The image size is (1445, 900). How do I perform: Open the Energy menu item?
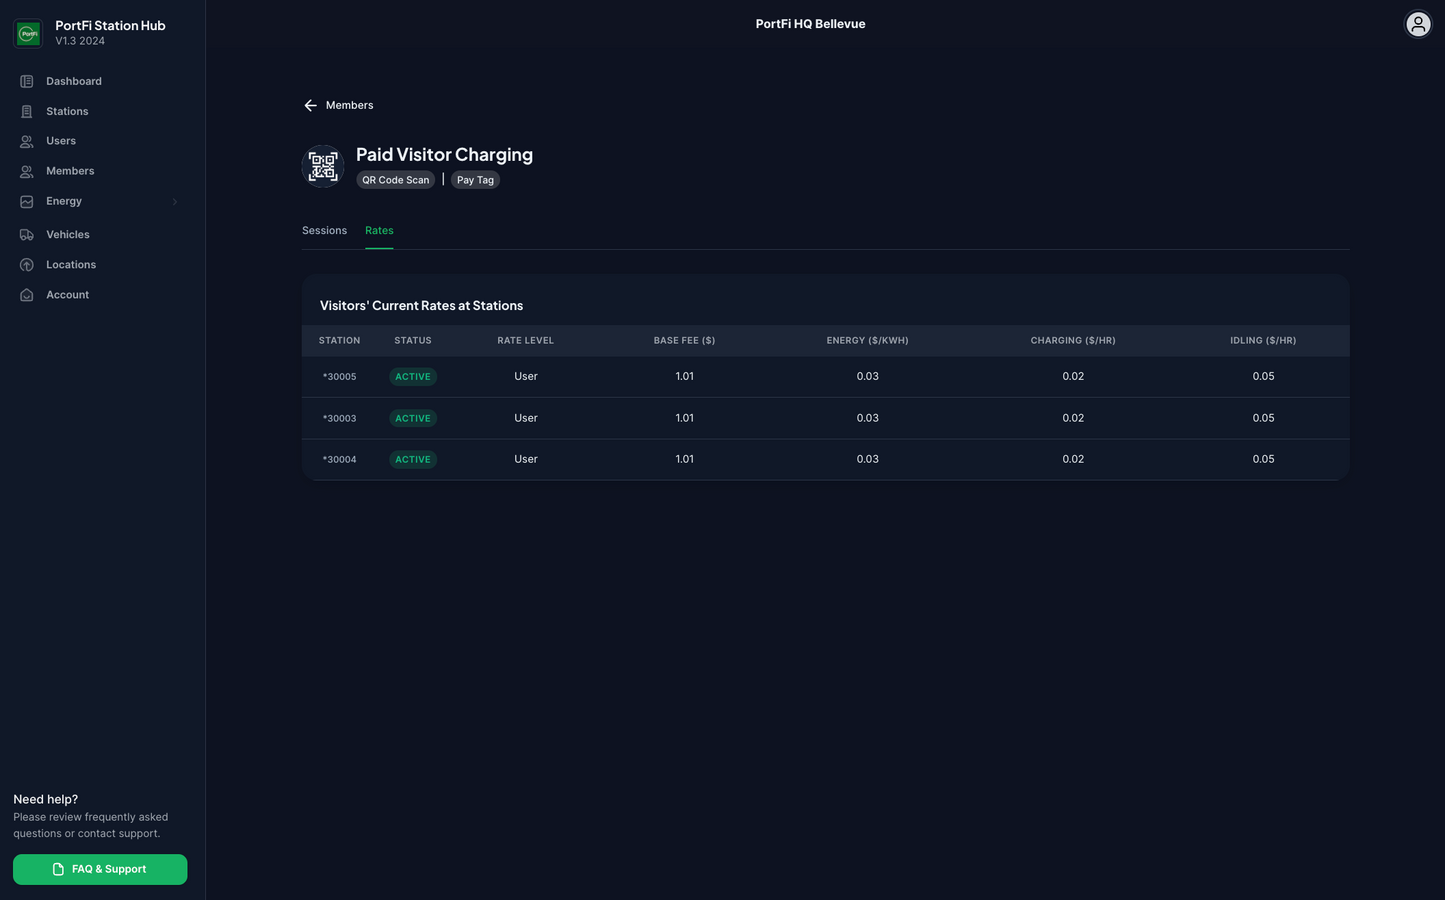(64, 201)
